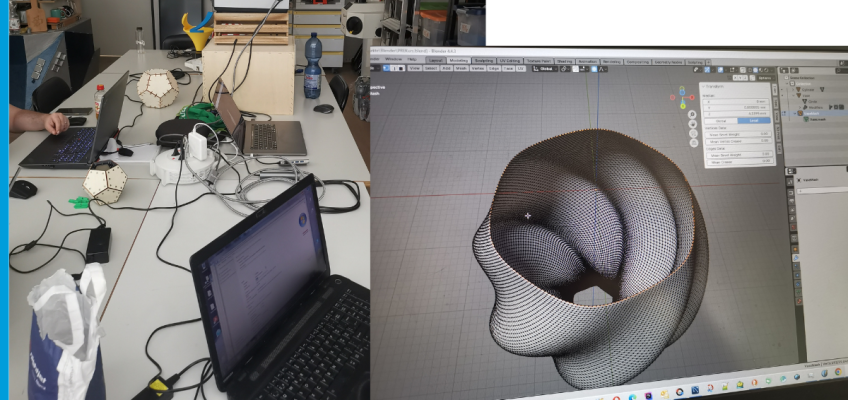The width and height of the screenshot is (848, 400).
Task: Expand the Cylinder object in outliner
Action: 793,90
